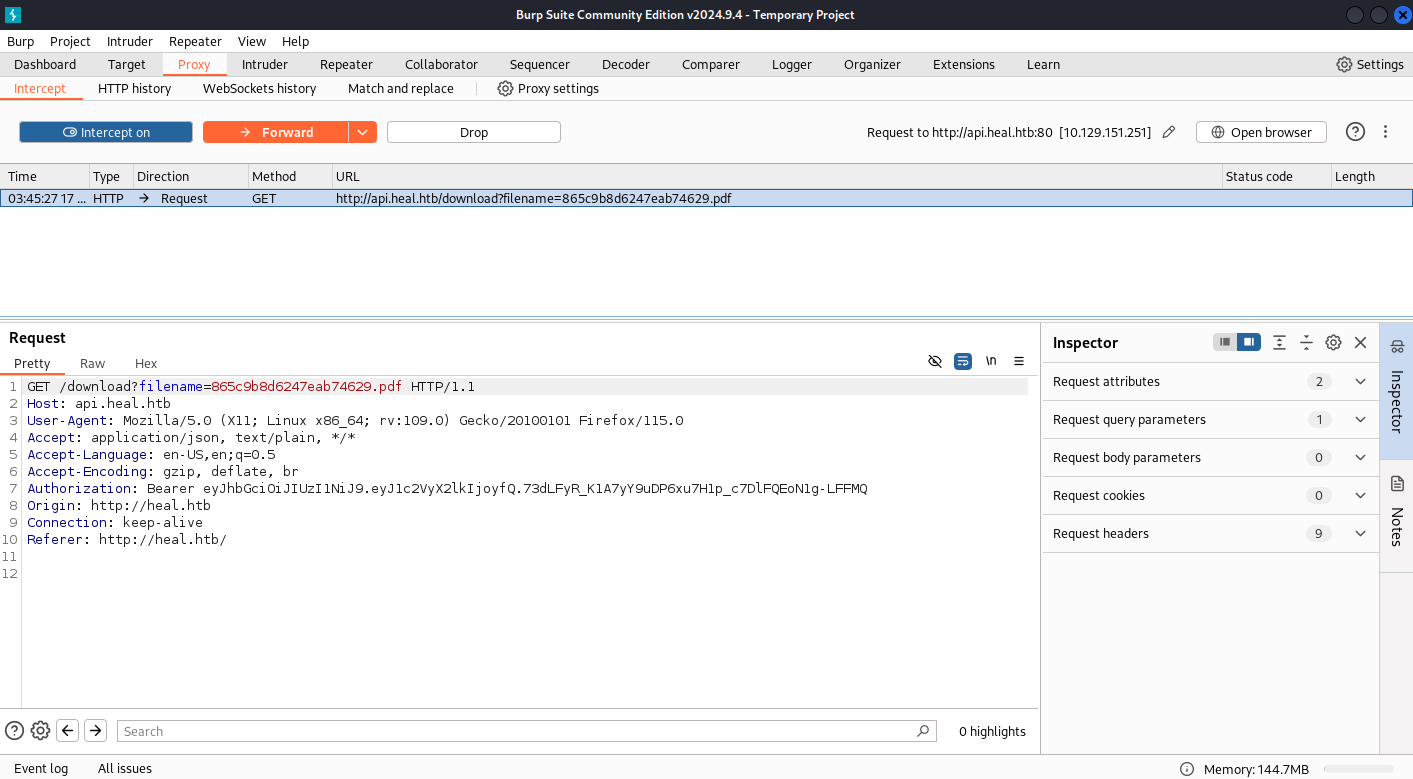Click the Burp Suite logo icon in title bar
Viewport: 1413px width, 779px height.
pos(13,15)
